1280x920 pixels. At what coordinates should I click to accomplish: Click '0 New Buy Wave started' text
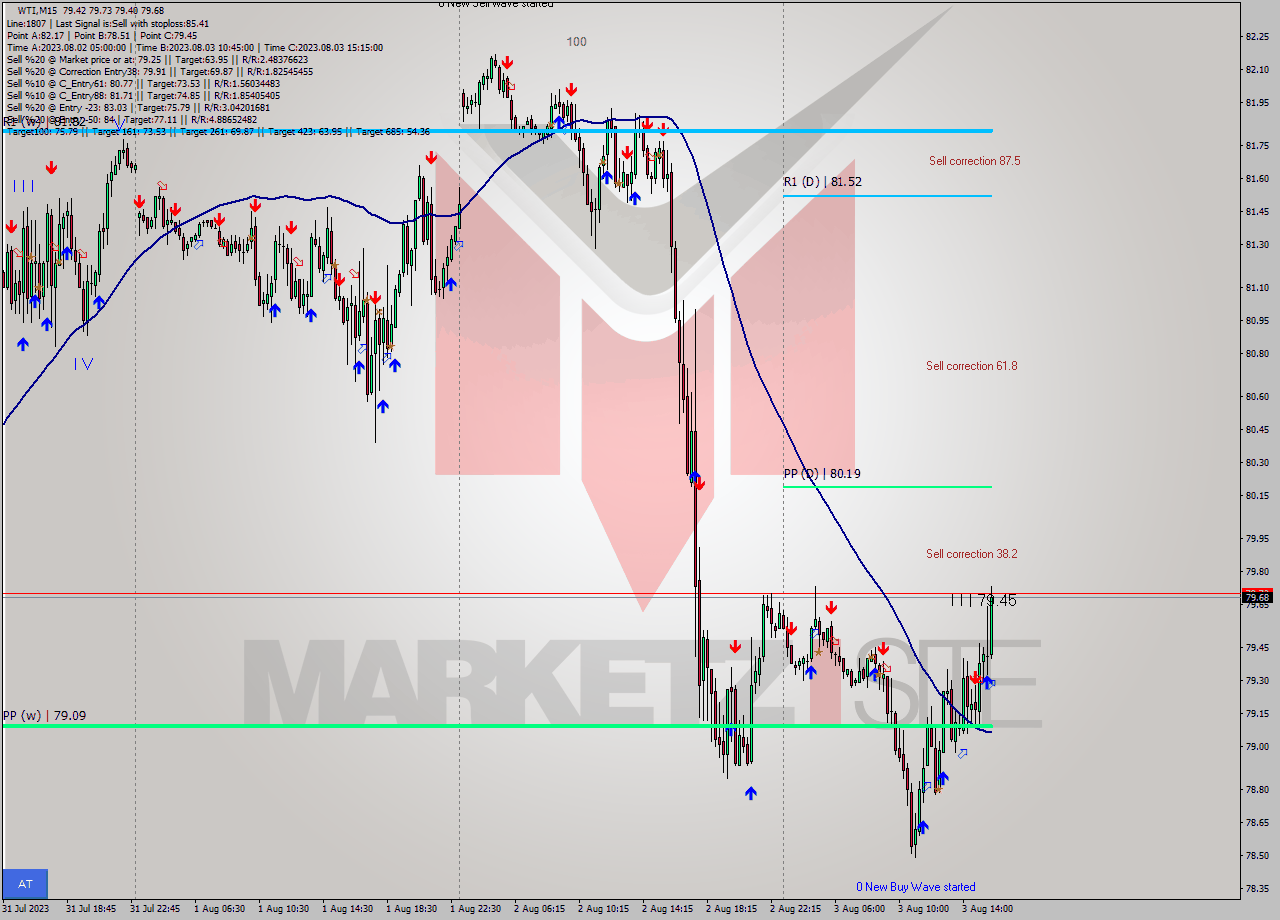[x=916, y=887]
